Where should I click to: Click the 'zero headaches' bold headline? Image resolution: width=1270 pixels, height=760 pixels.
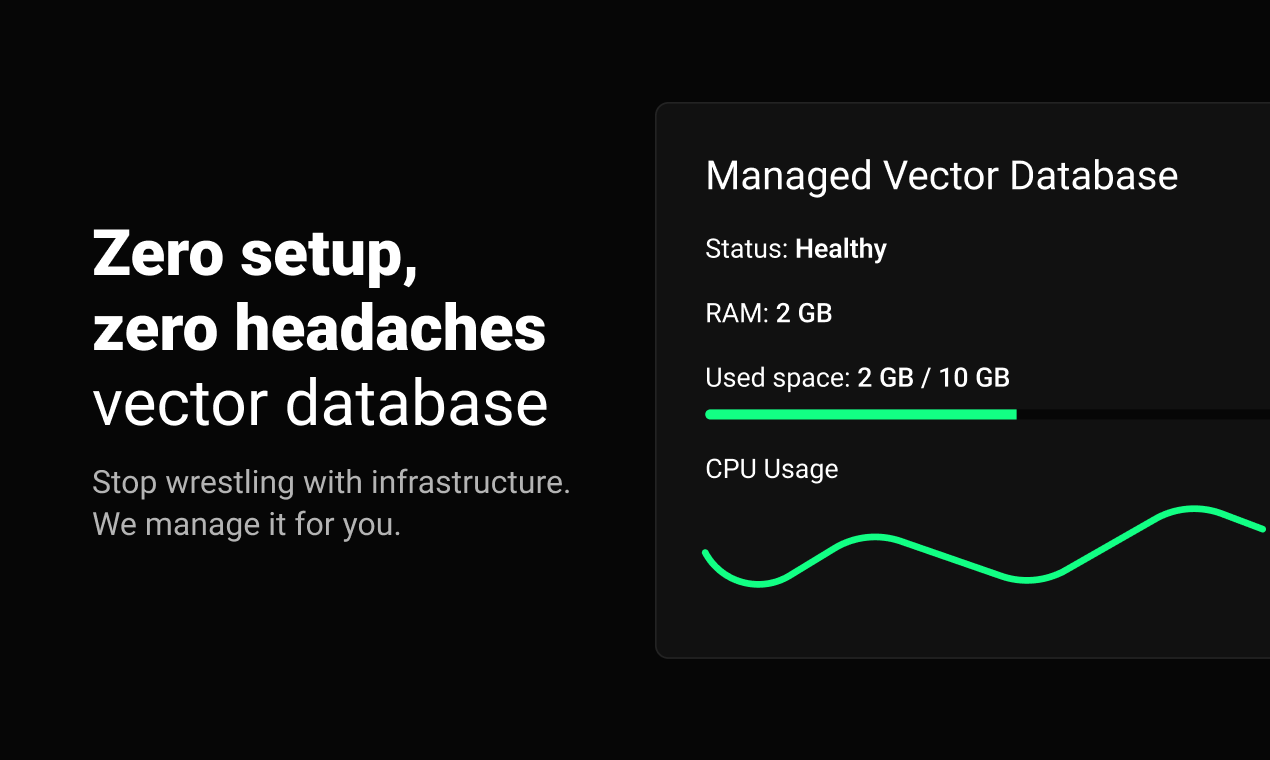(x=319, y=328)
